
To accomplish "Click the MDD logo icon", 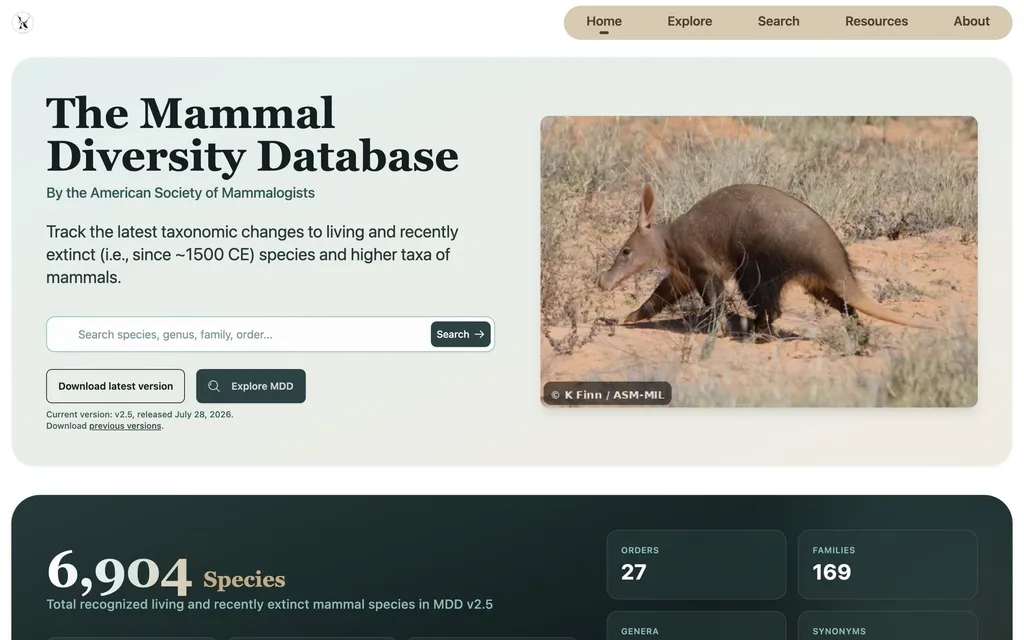I will click(x=23, y=23).
